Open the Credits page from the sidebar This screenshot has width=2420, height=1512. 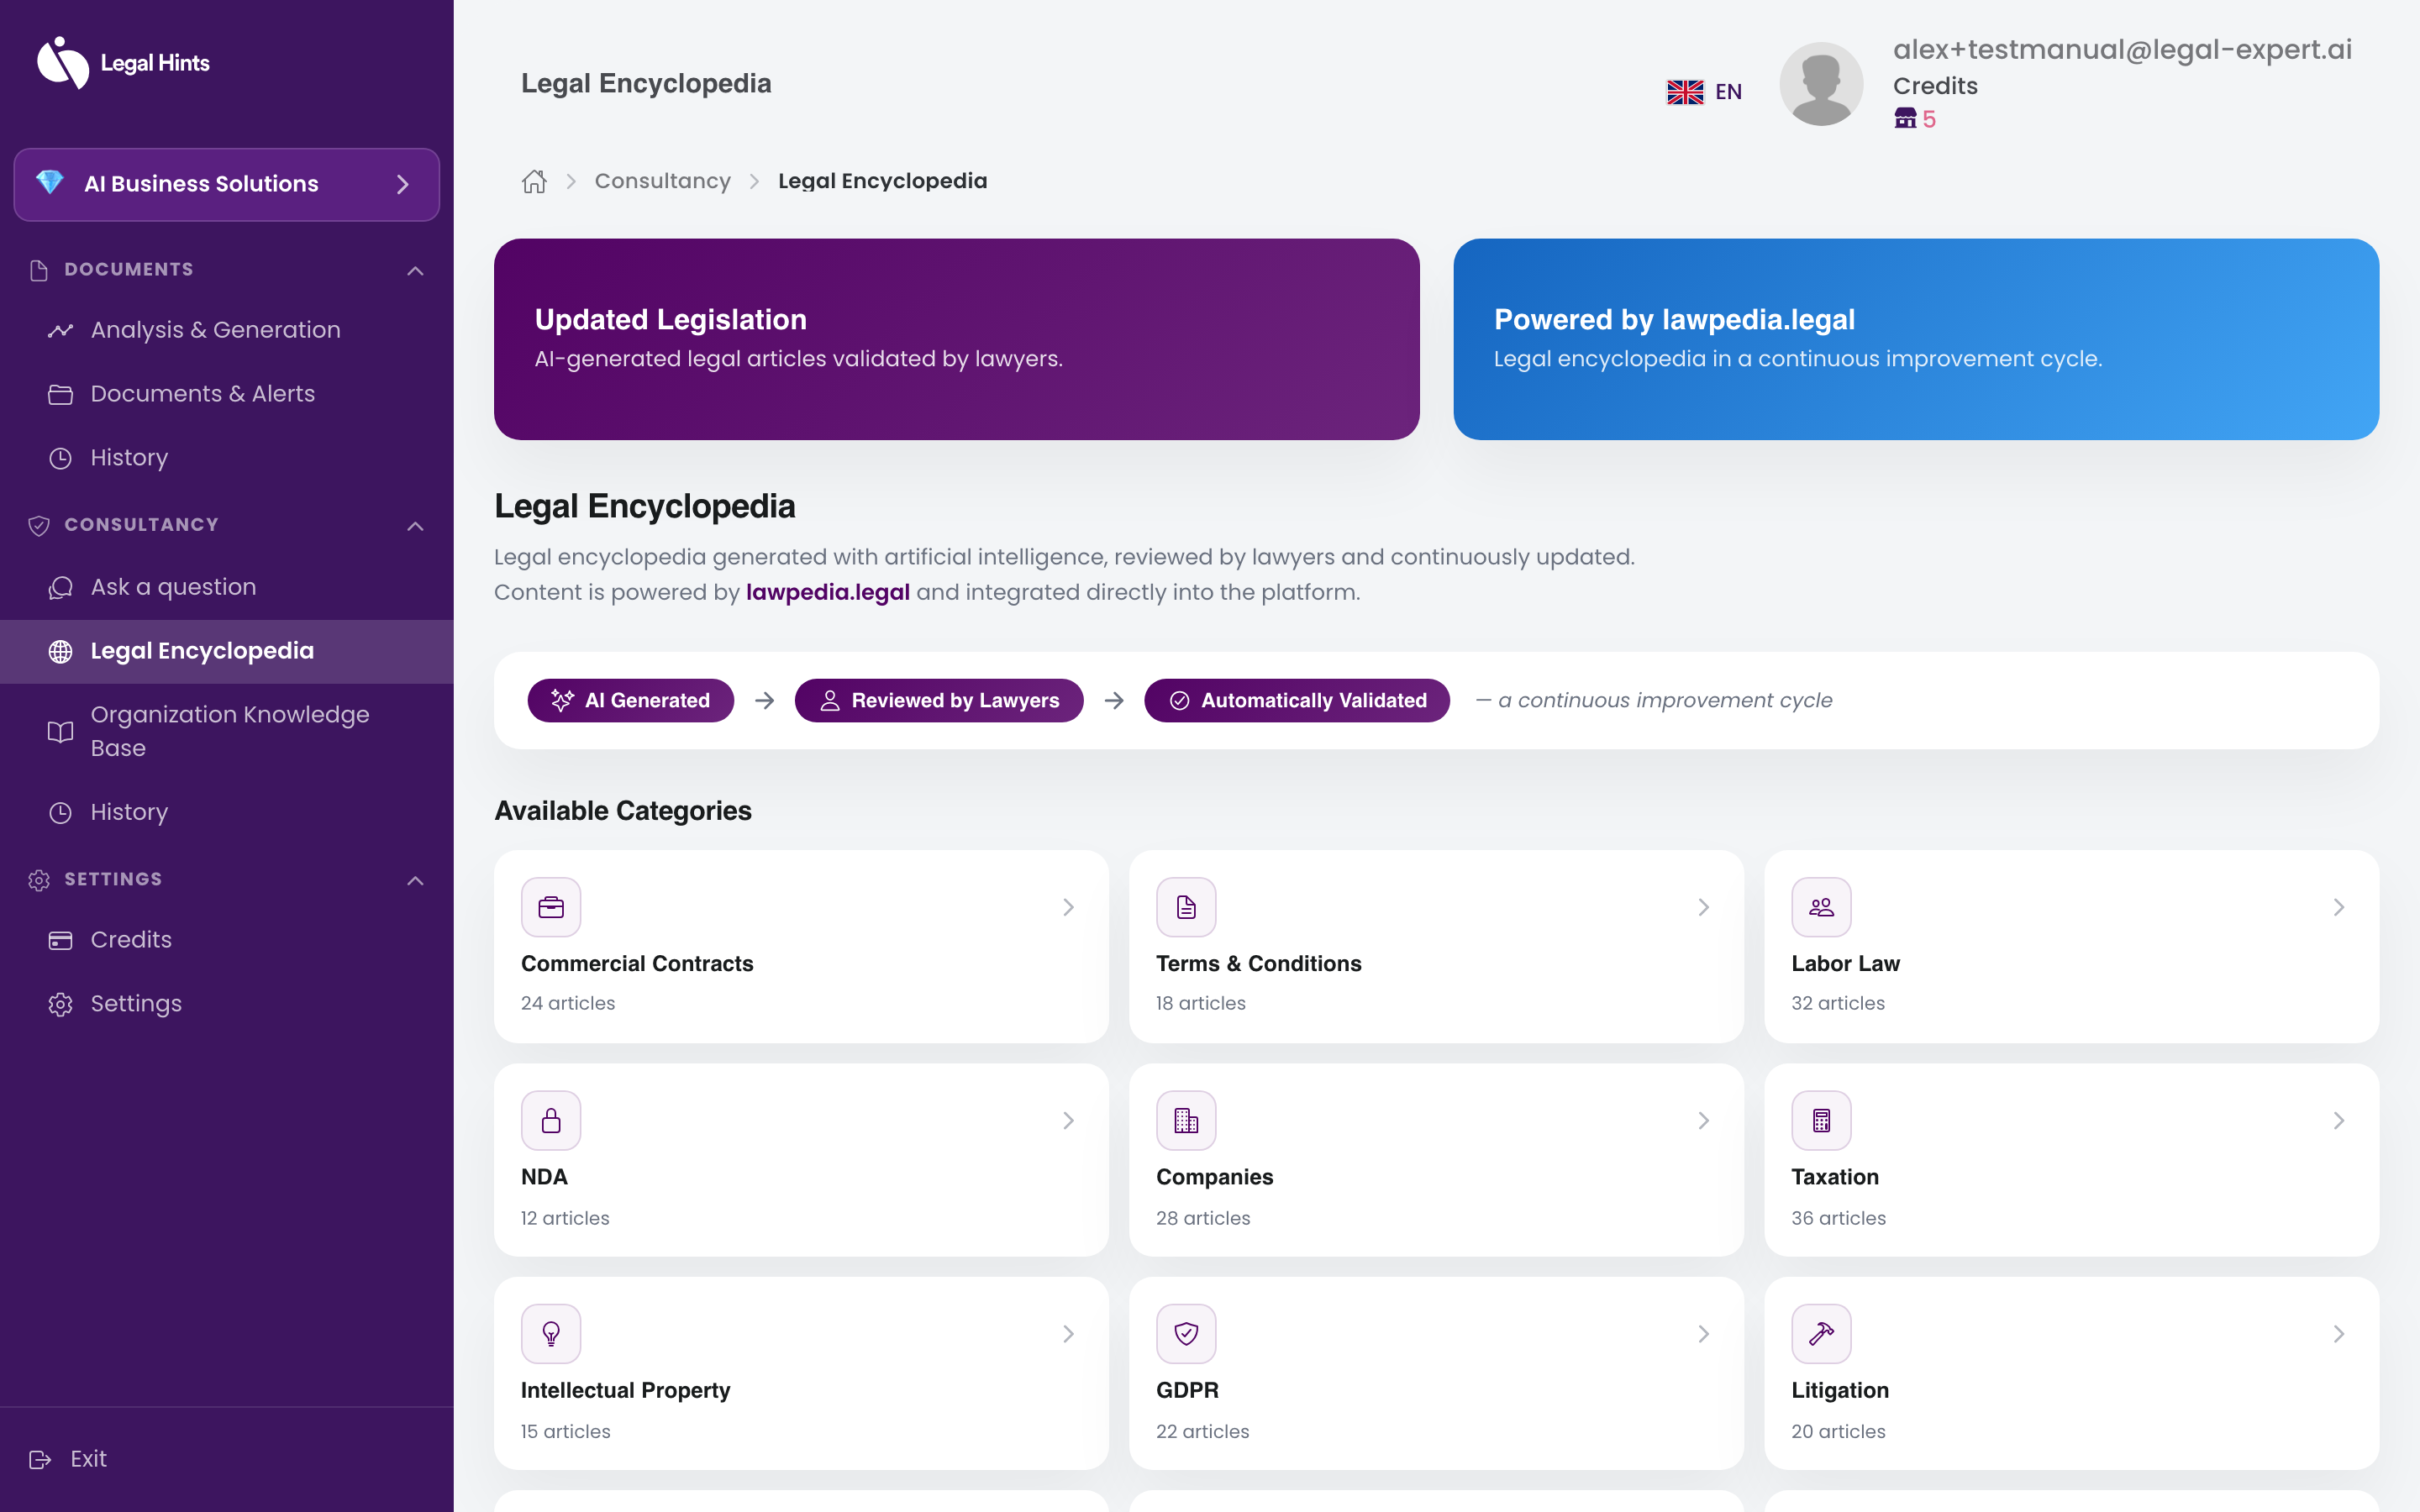coord(226,940)
